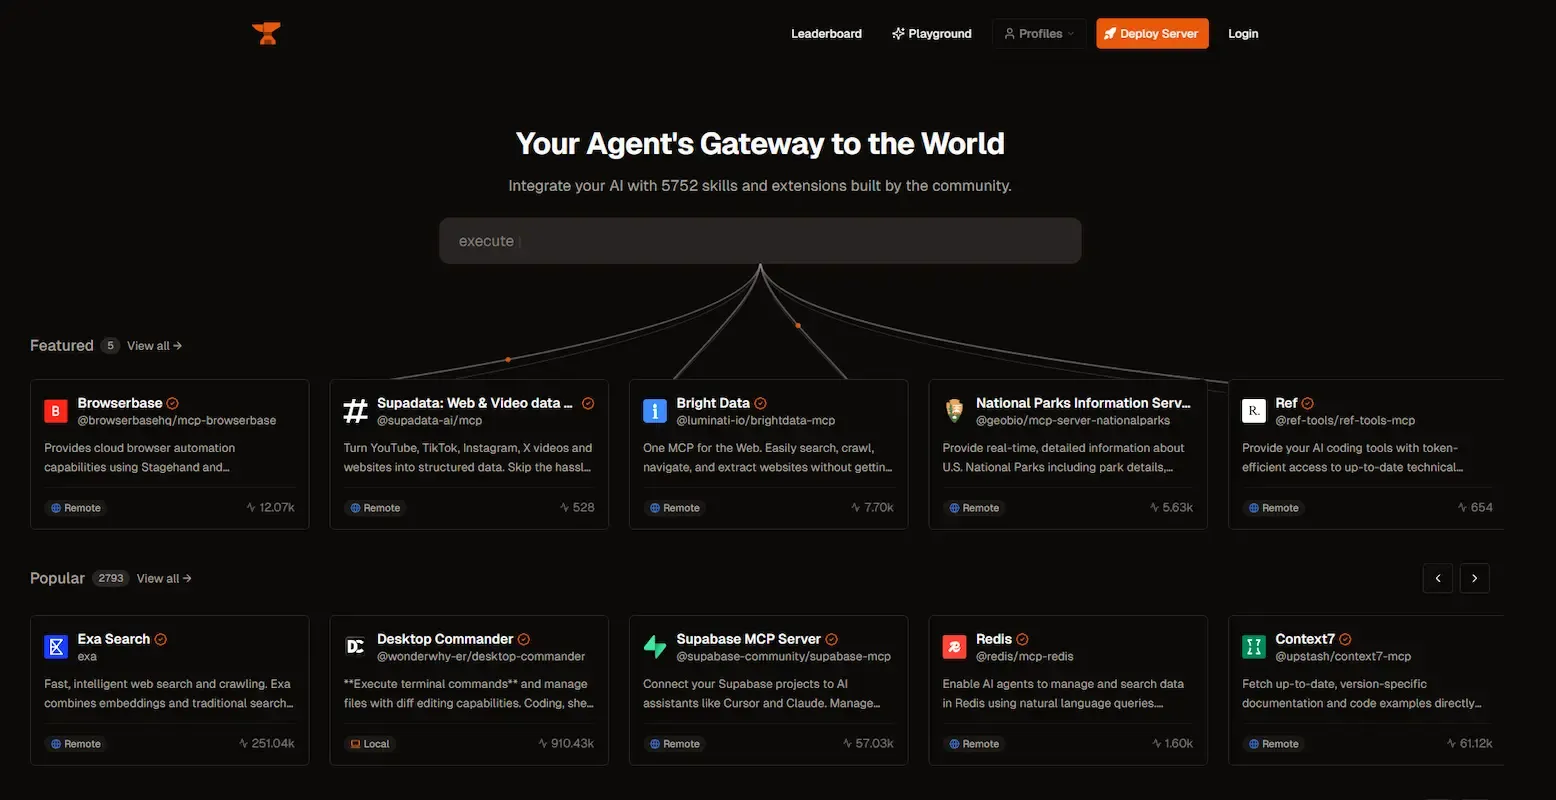Screen dimensions: 1556x800
Task: Click the National Parks shield icon
Action: [x=954, y=411]
